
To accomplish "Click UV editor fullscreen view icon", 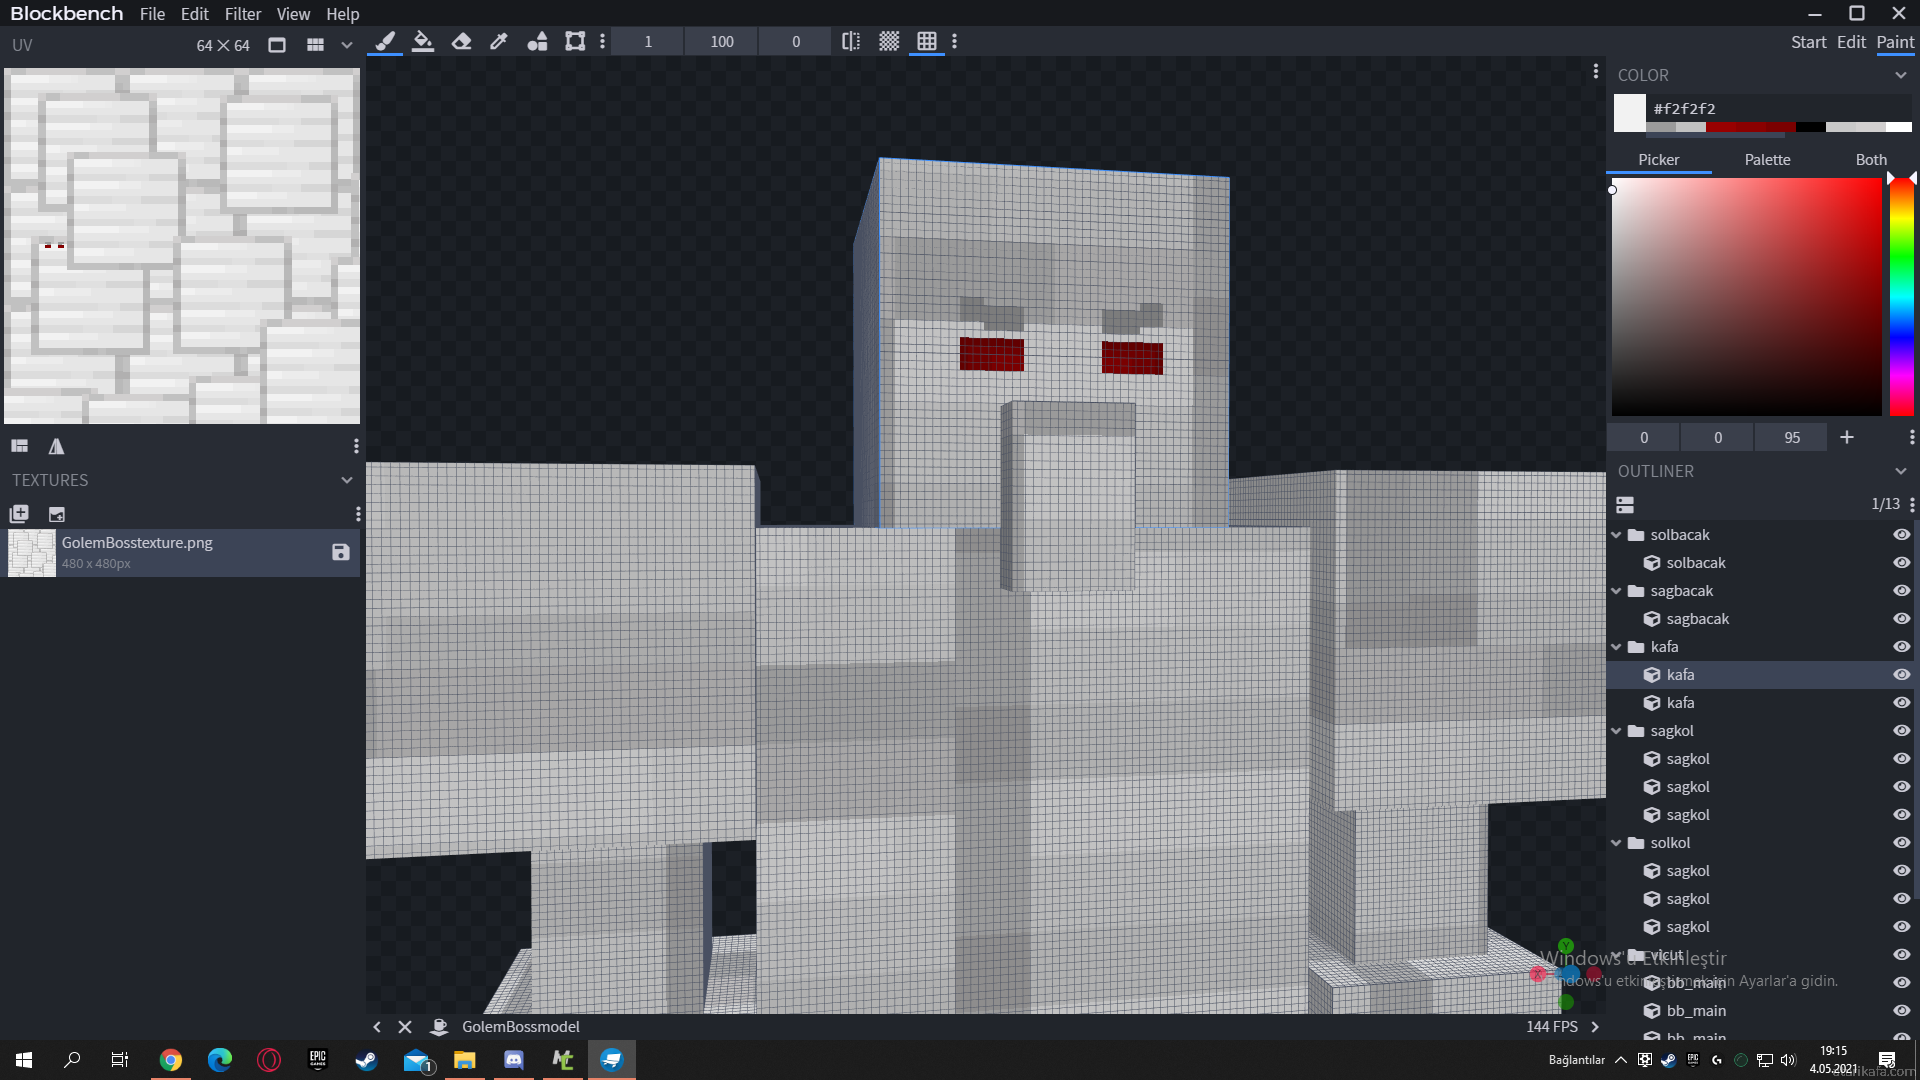I will pos(277,45).
